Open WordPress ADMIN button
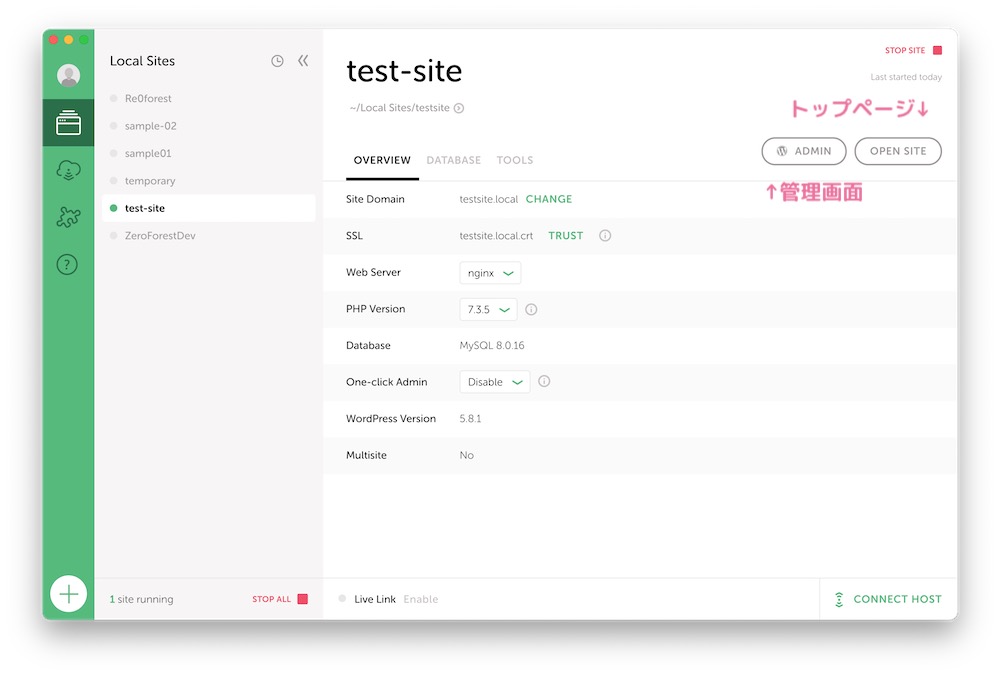1000x676 pixels. click(x=804, y=151)
